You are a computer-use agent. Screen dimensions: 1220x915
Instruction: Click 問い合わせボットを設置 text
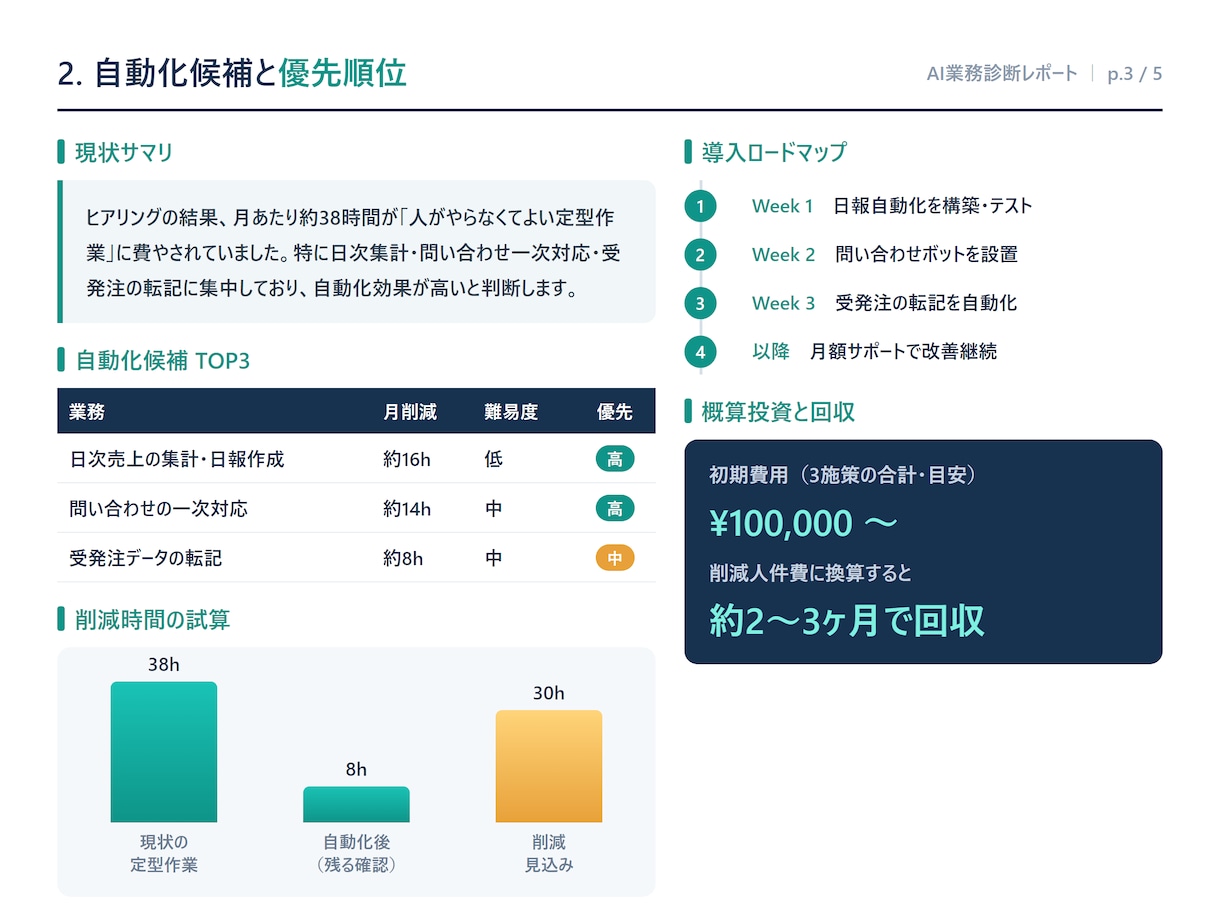(926, 255)
